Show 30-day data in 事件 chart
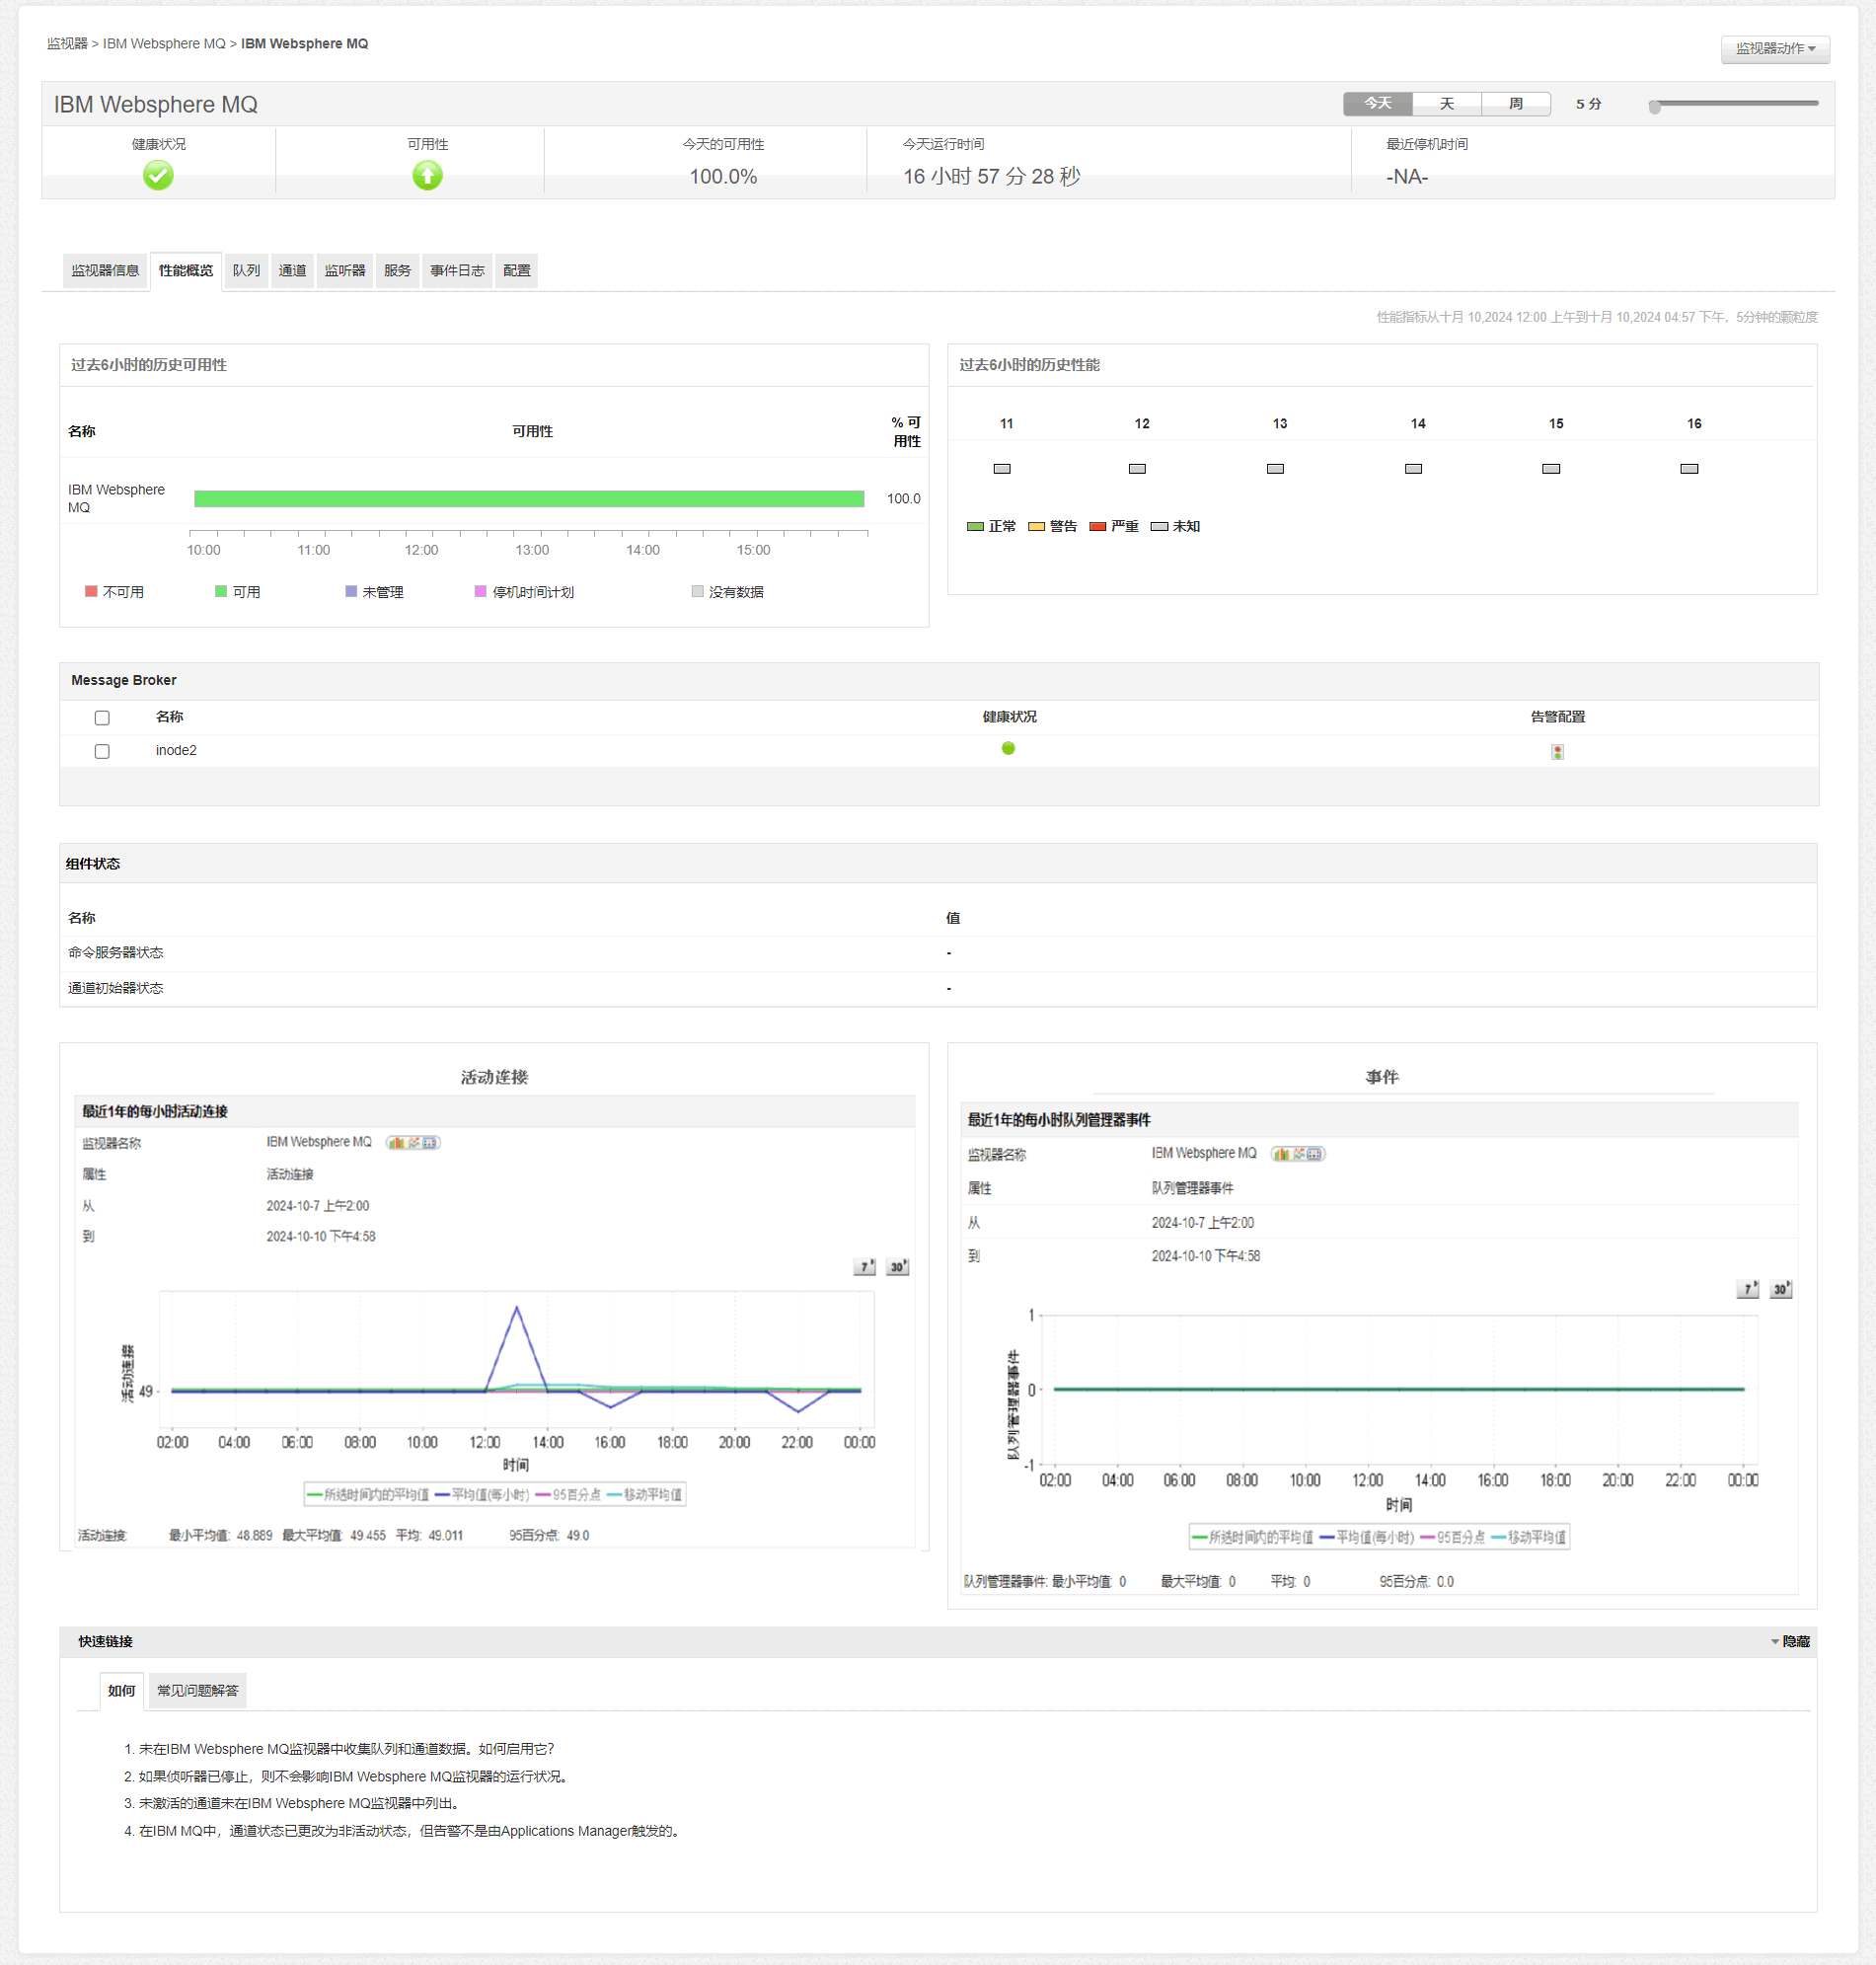Image resolution: width=1876 pixels, height=1965 pixels. [x=1780, y=1290]
